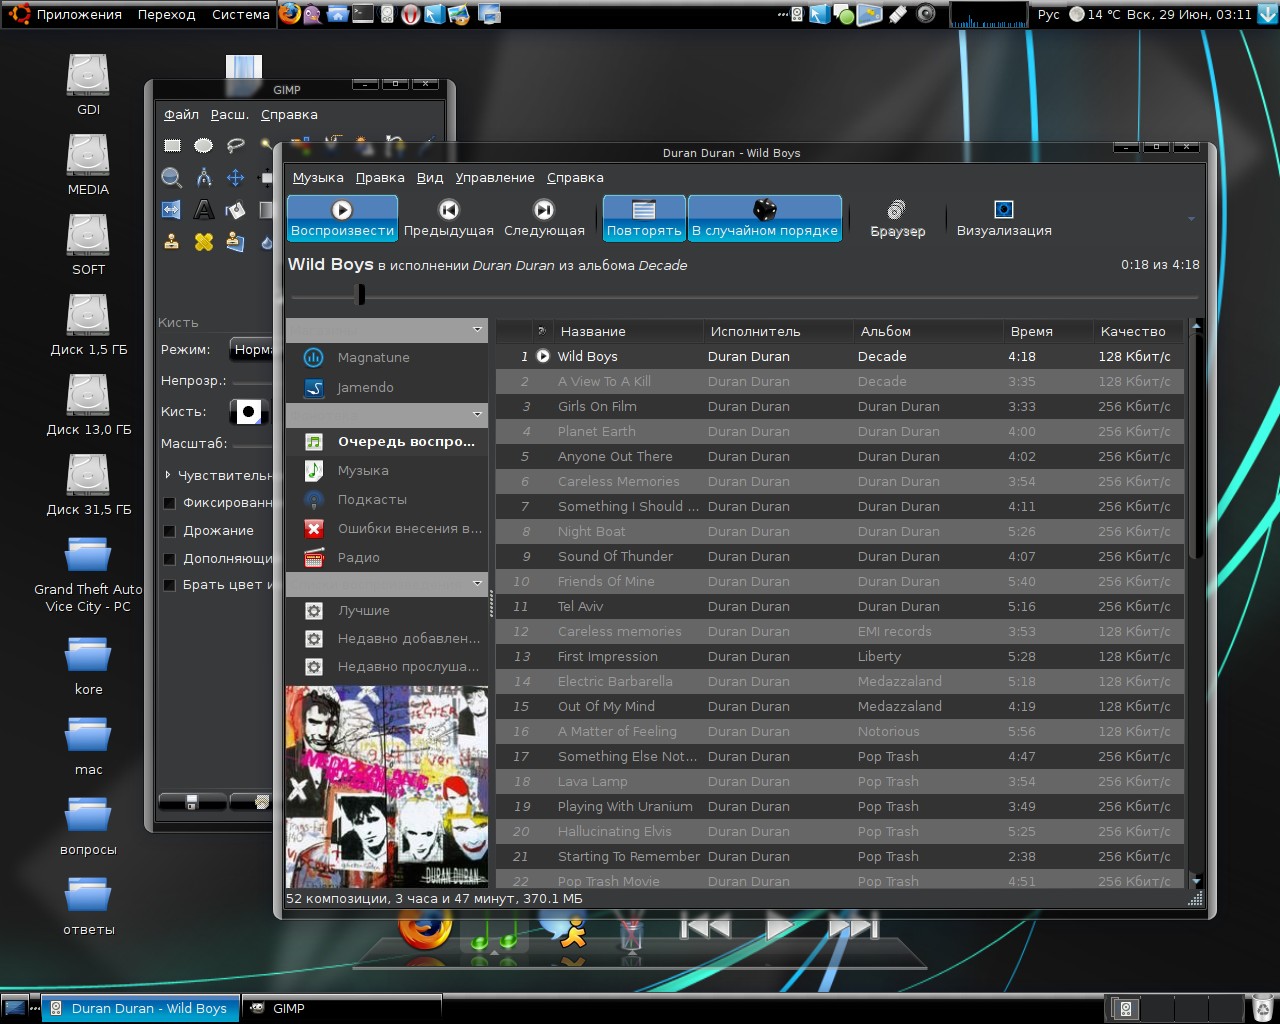The width and height of the screenshot is (1280, 1024).
Task: Open the Визуализация visualization
Action: (x=1004, y=218)
